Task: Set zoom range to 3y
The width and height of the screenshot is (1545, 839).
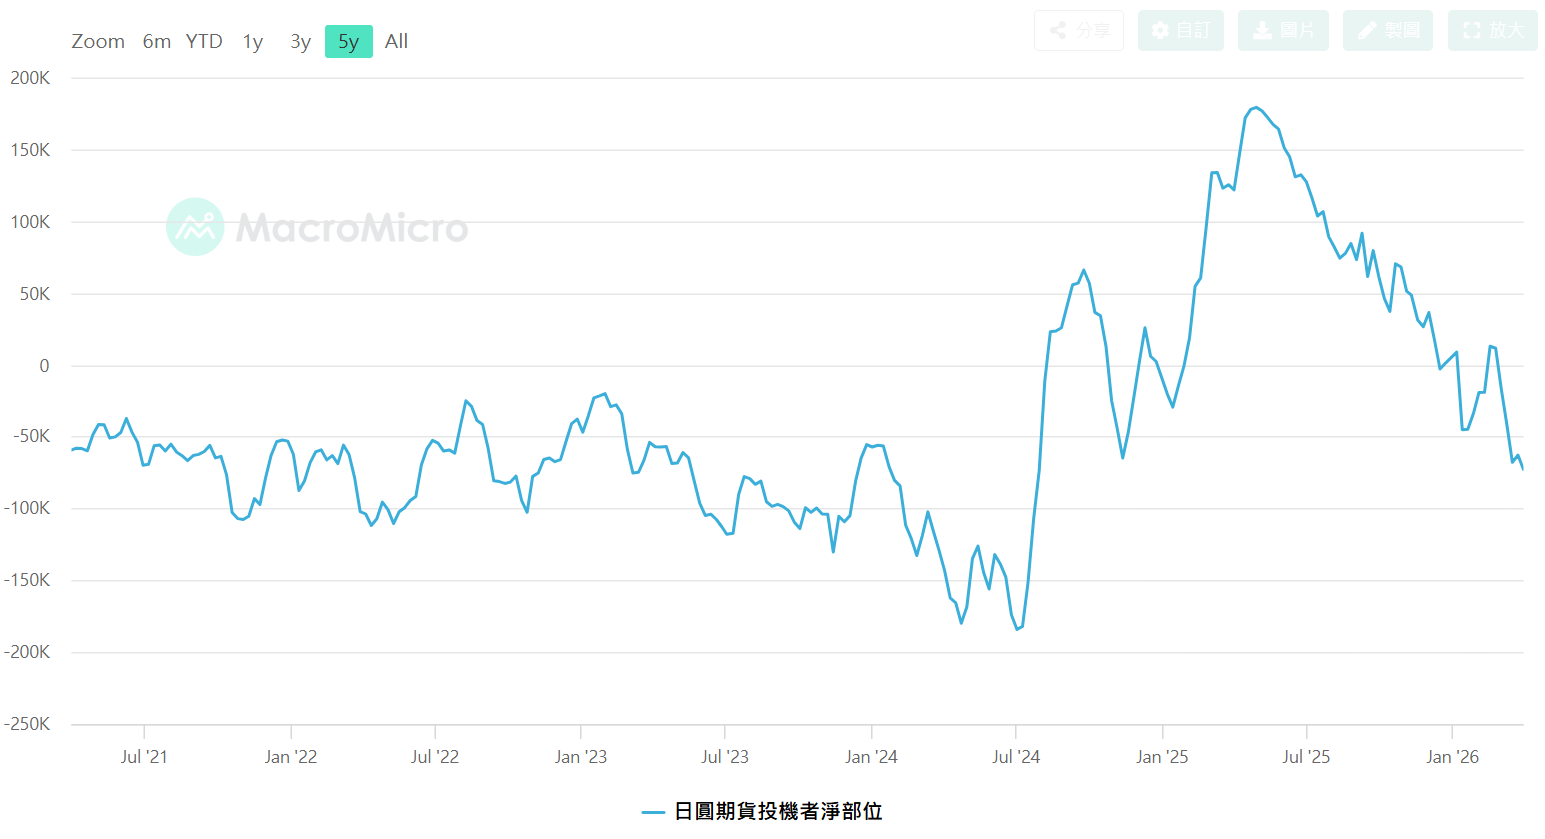Action: point(301,41)
